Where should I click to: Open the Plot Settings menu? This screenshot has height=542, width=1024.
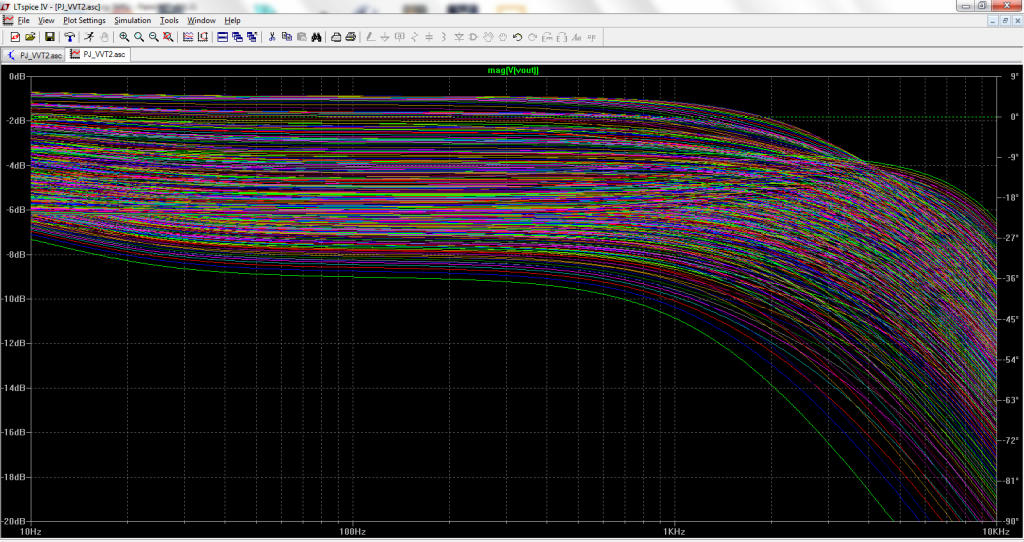pos(84,20)
